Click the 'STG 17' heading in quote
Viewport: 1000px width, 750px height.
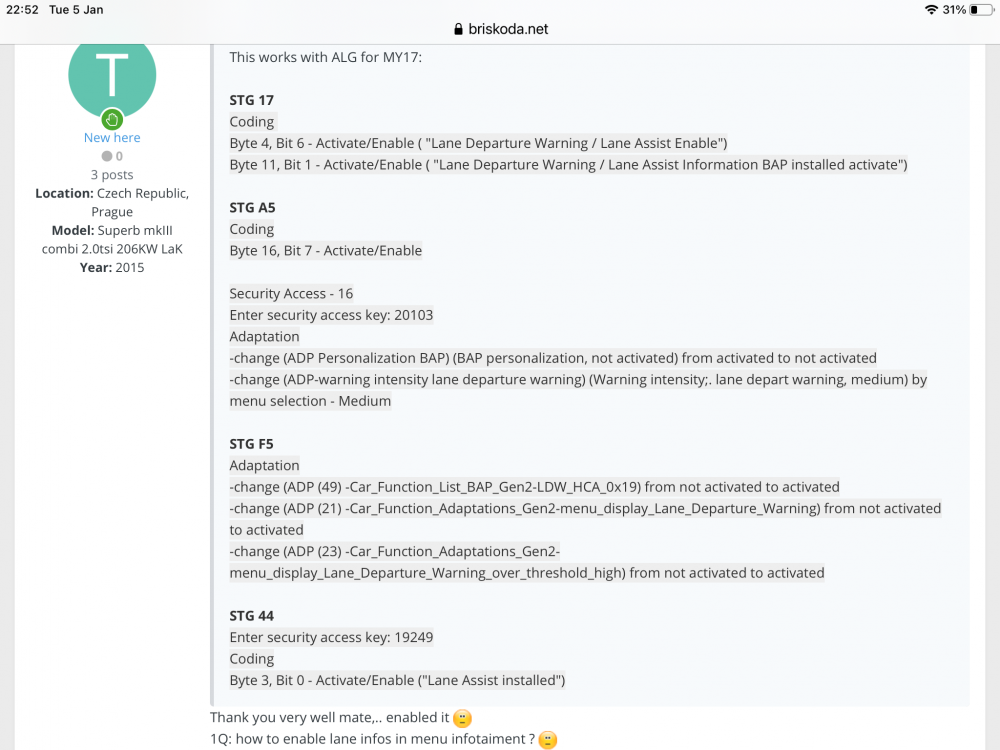click(x=251, y=100)
